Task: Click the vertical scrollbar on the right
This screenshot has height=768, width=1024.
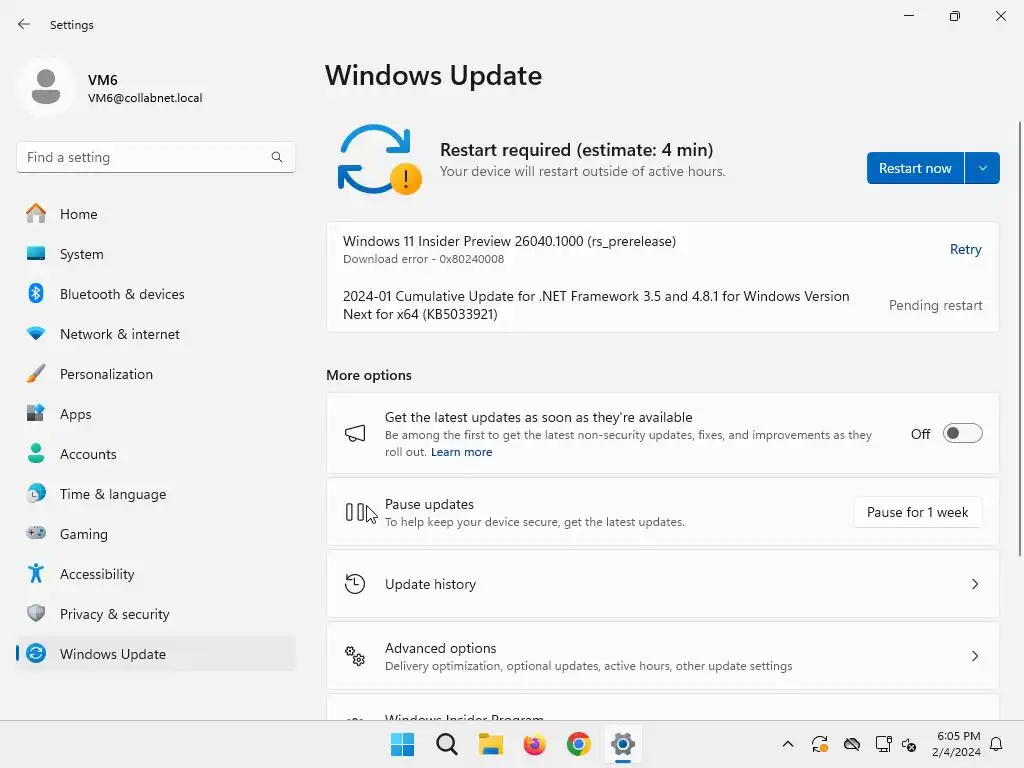Action: pyautogui.click(x=1020, y=338)
